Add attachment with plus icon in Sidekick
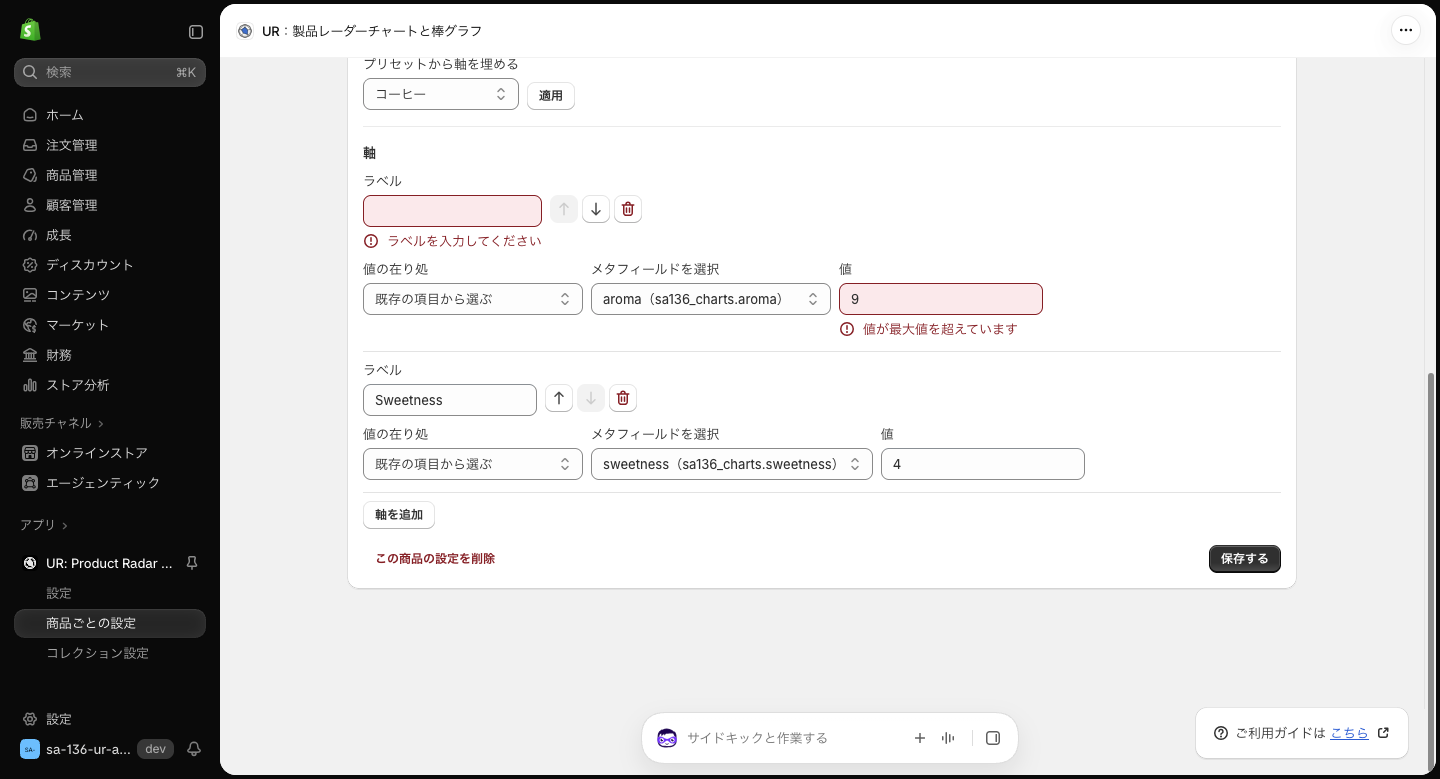Image resolution: width=1440 pixels, height=779 pixels. tap(920, 738)
